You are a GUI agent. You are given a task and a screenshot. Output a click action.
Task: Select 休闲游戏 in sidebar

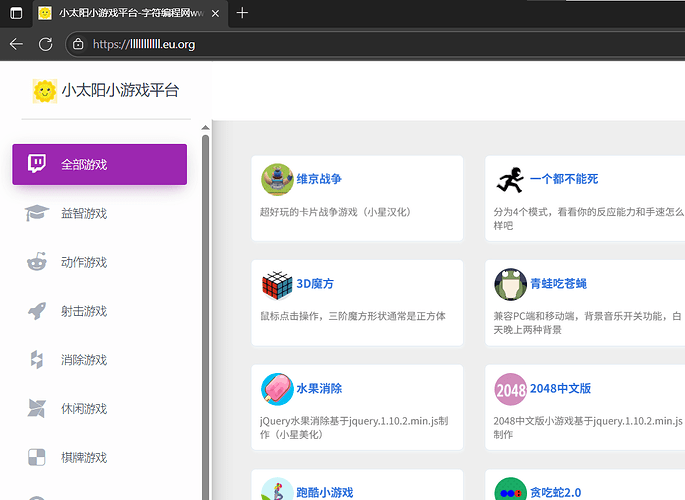click(83, 409)
